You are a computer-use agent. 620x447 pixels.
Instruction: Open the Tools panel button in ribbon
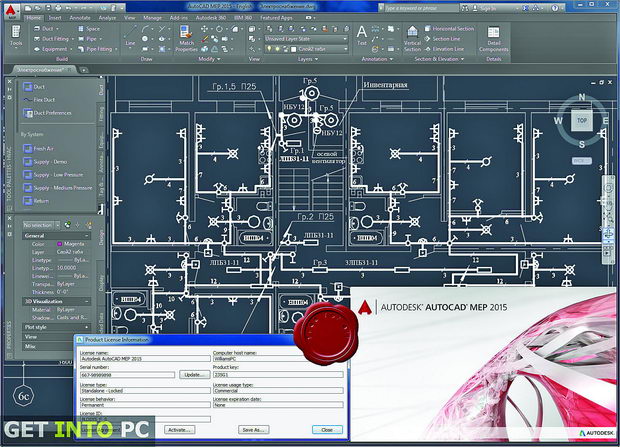coord(16,36)
